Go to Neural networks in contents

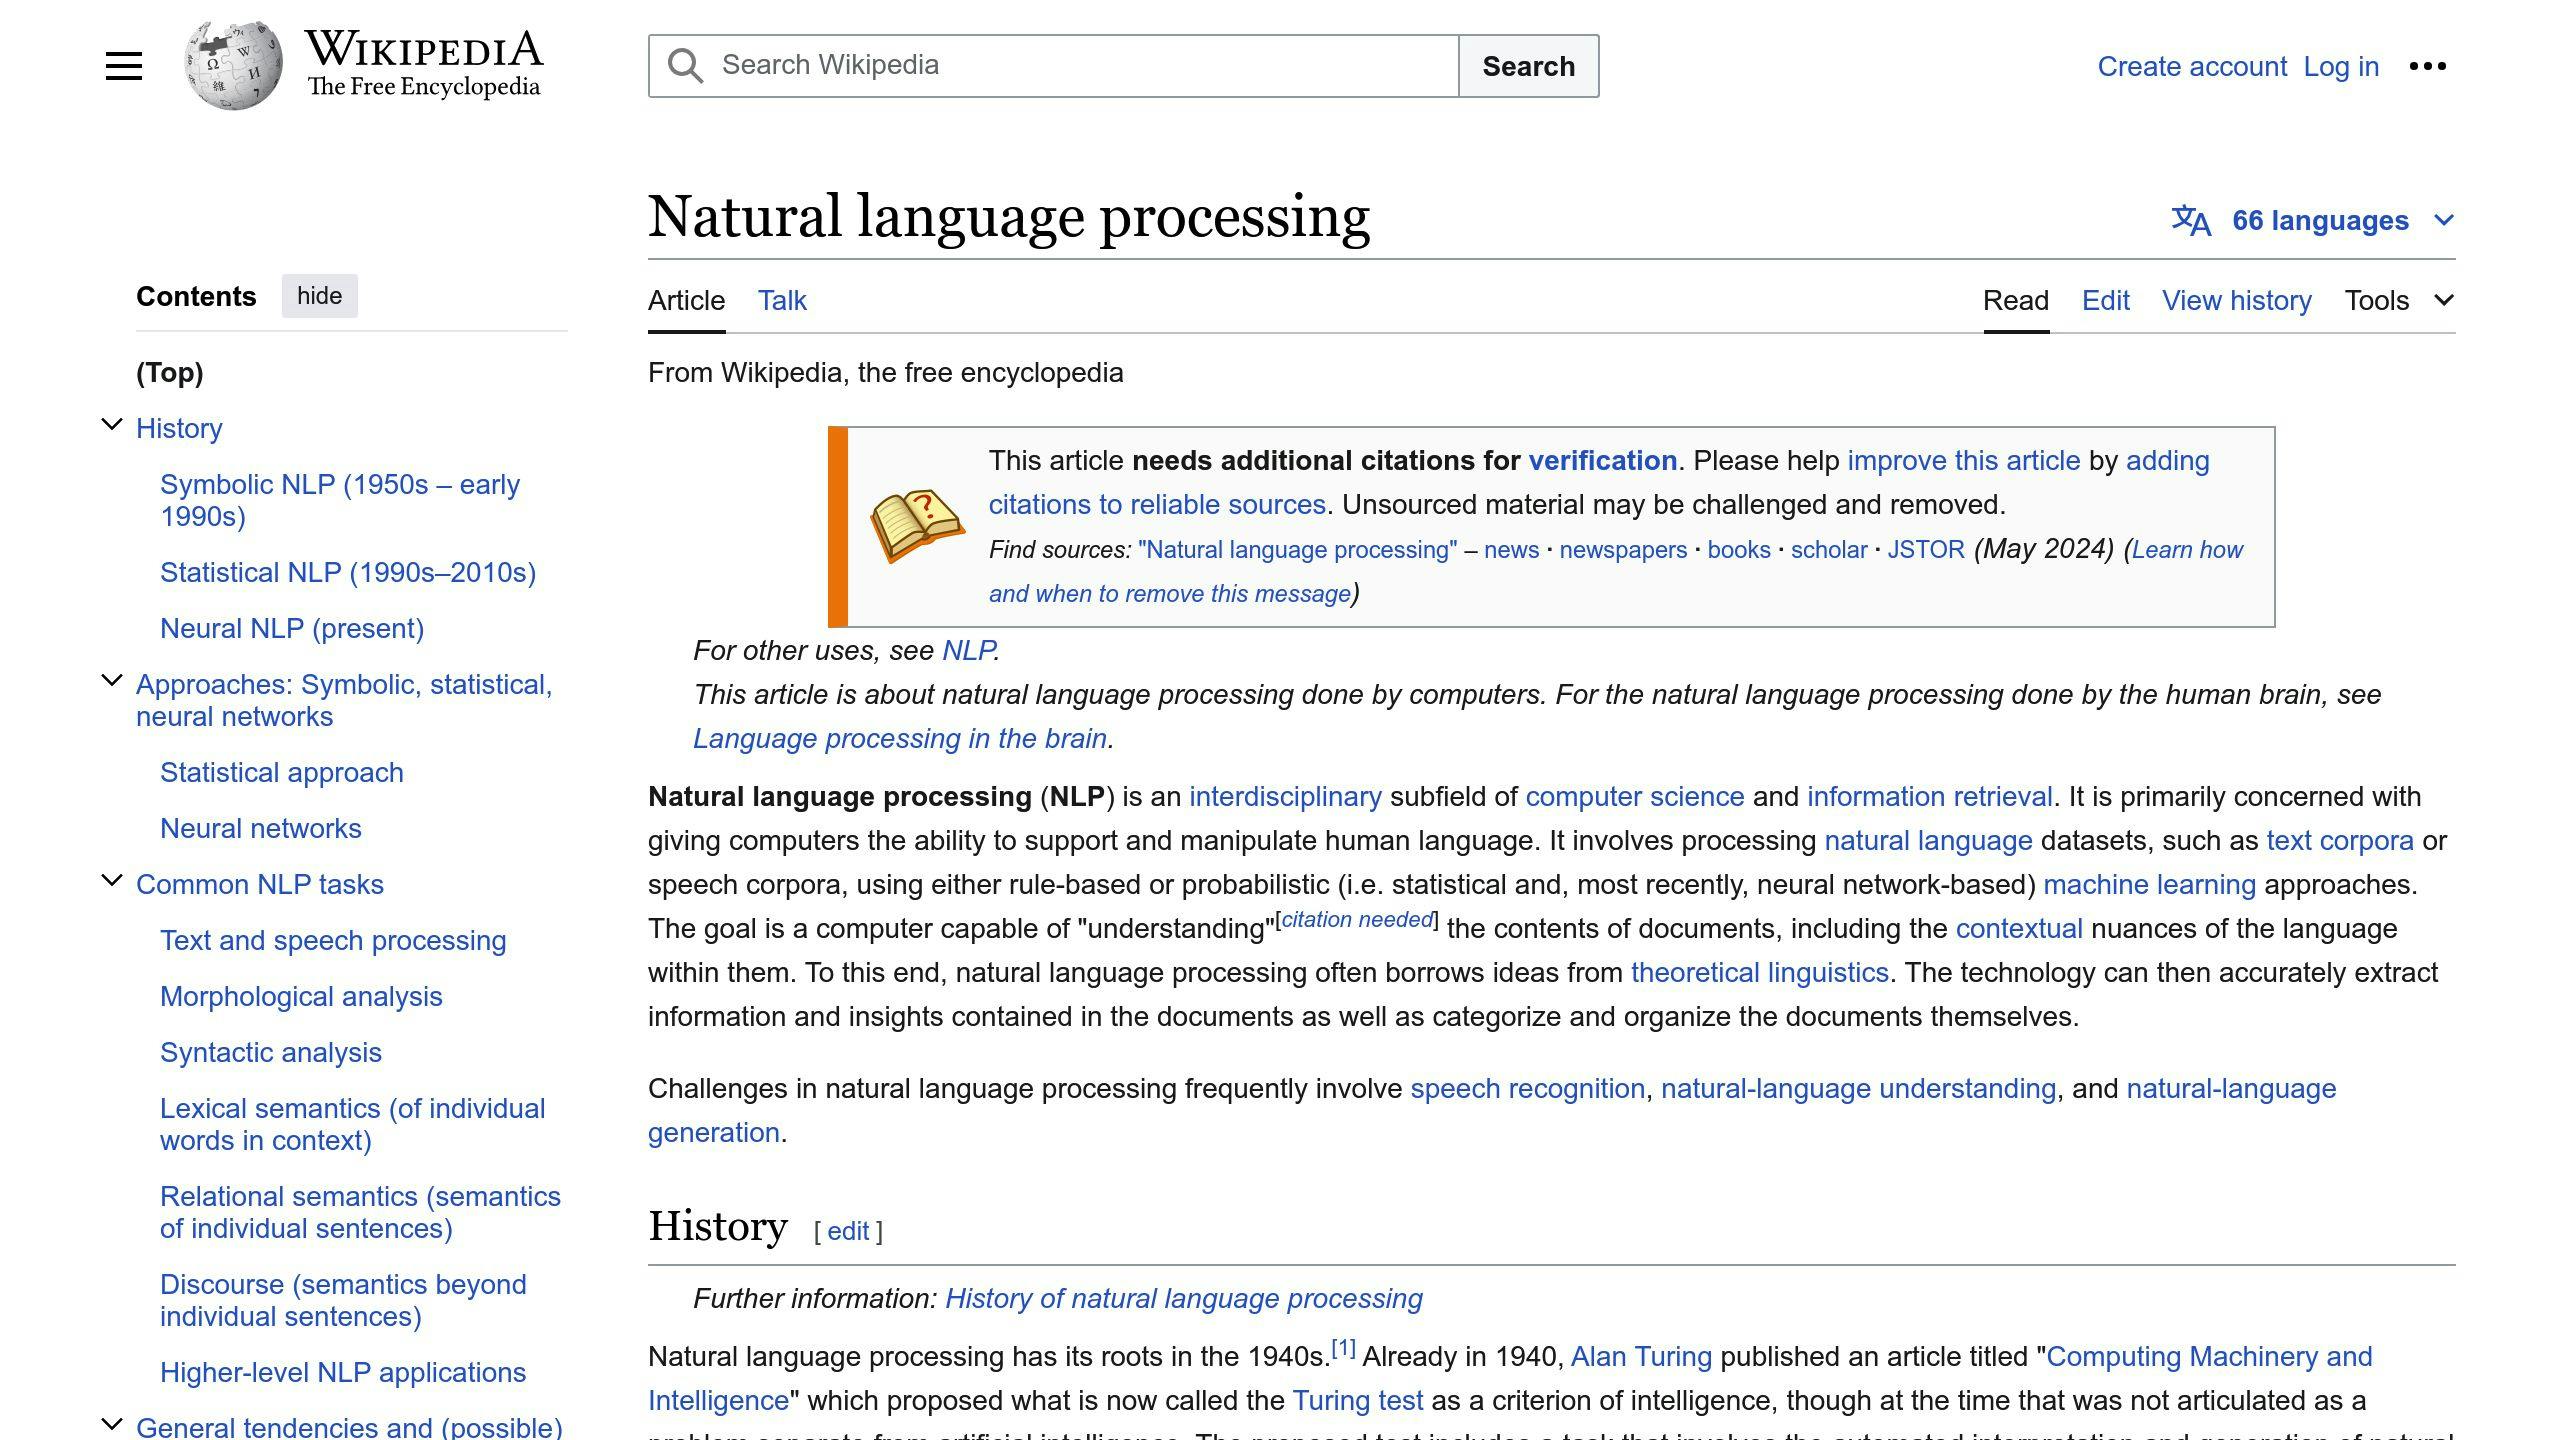point(261,828)
